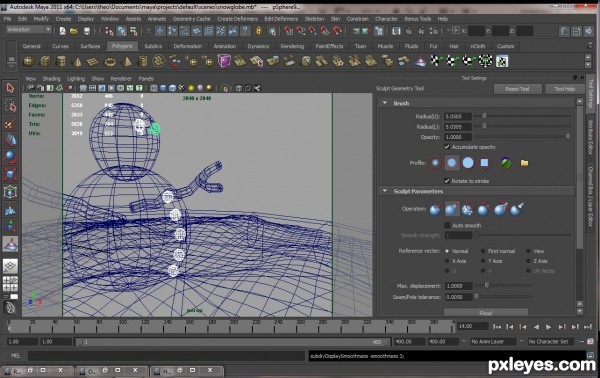600x378 pixels.
Task: Create a polygon cylinder from the shelf
Action: point(61,61)
